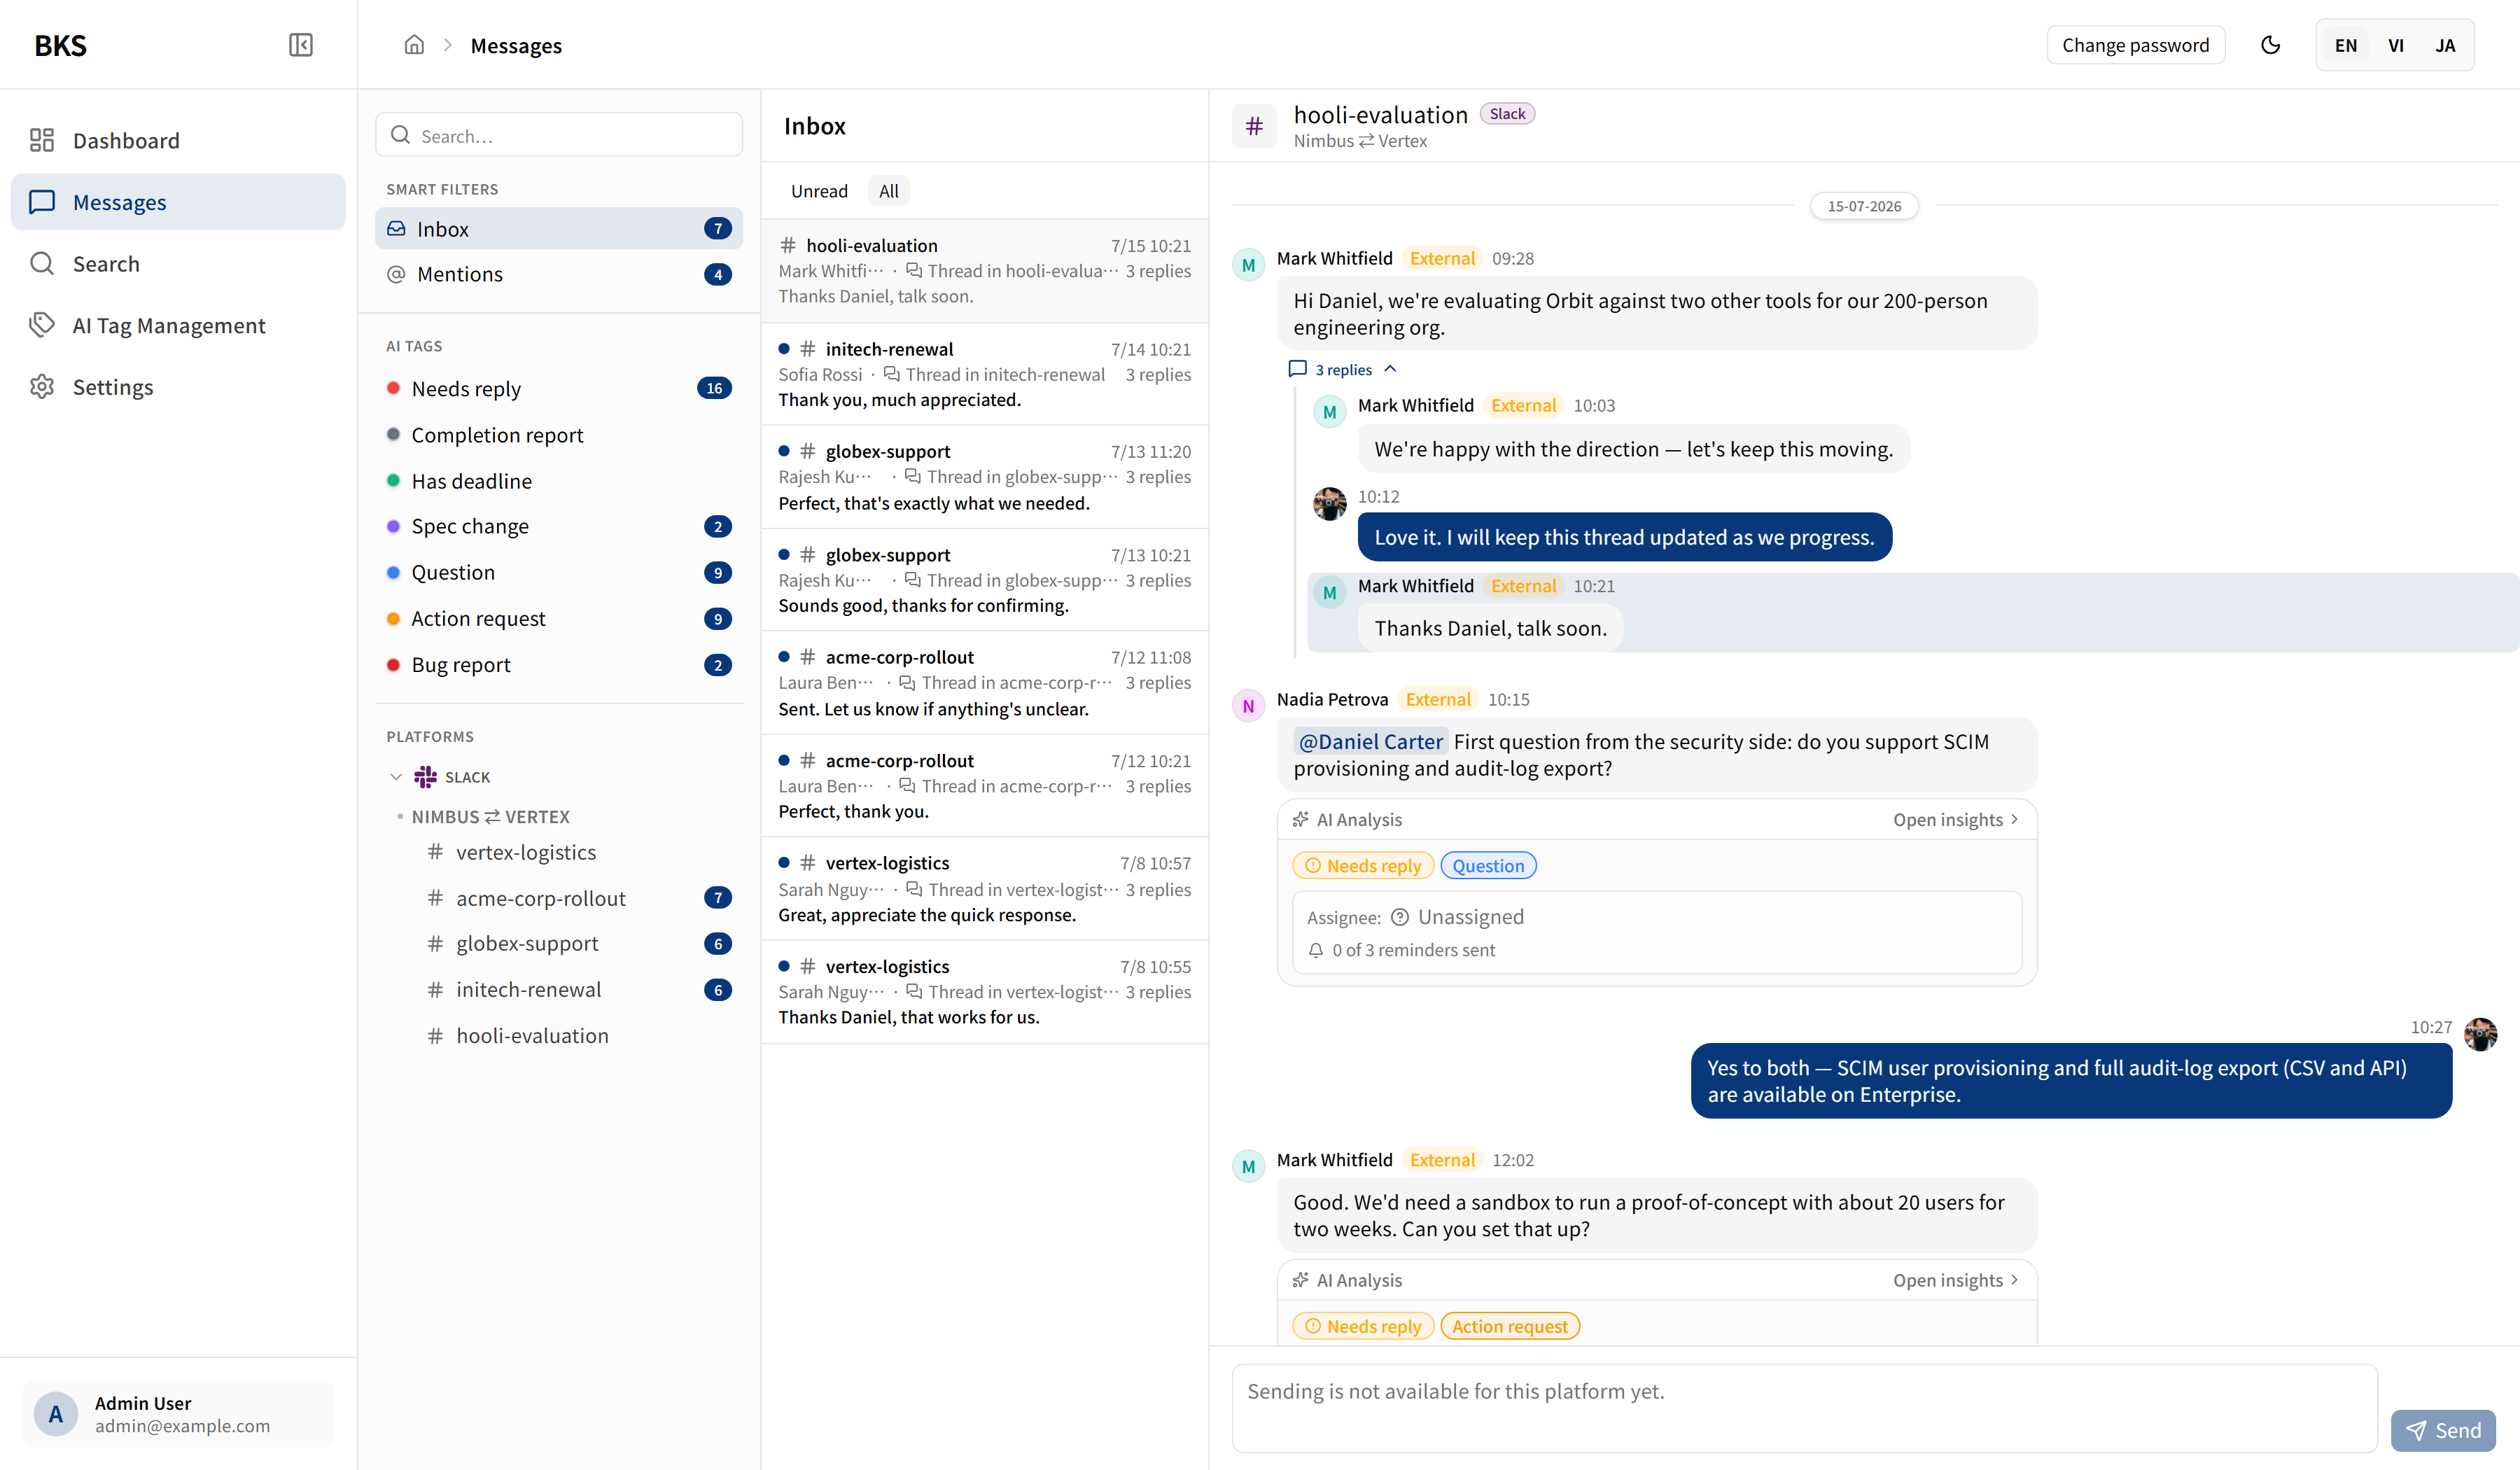This screenshot has height=1470, width=2520.
Task: Collapse the 3 replies thread
Action: point(1342,369)
